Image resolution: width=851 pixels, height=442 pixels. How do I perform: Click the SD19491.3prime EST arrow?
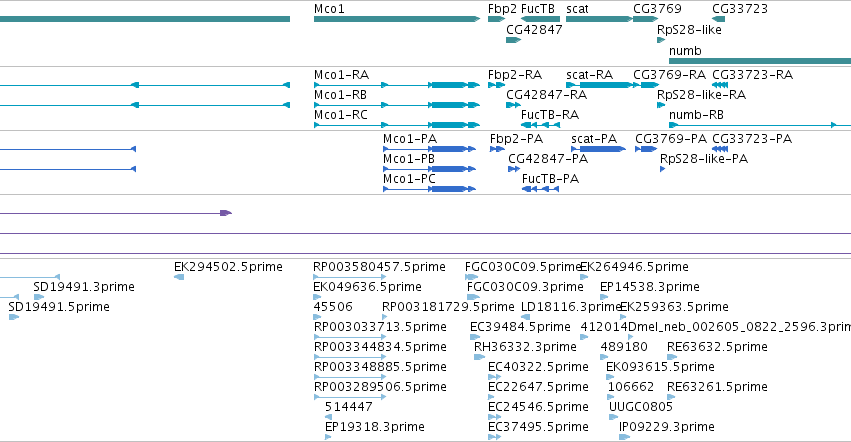[x=39, y=297]
